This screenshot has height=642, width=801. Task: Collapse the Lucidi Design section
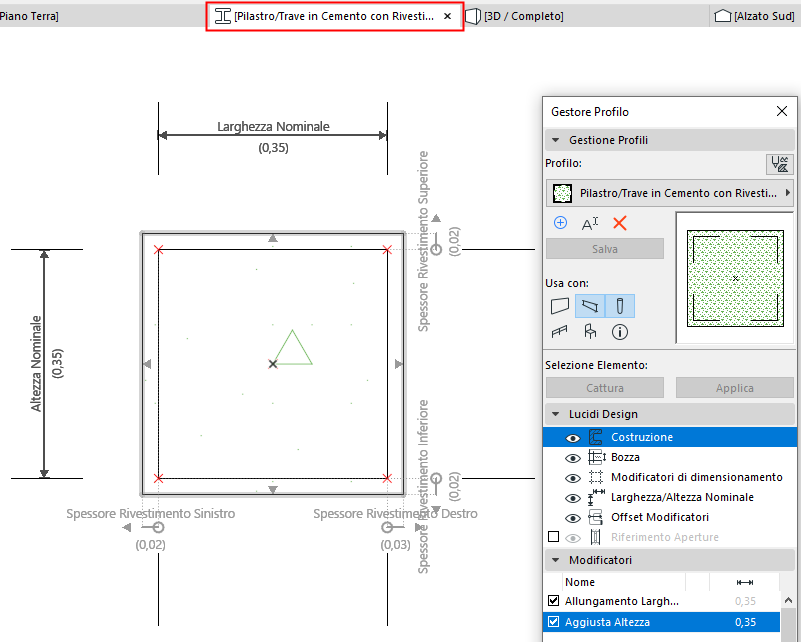pos(555,414)
